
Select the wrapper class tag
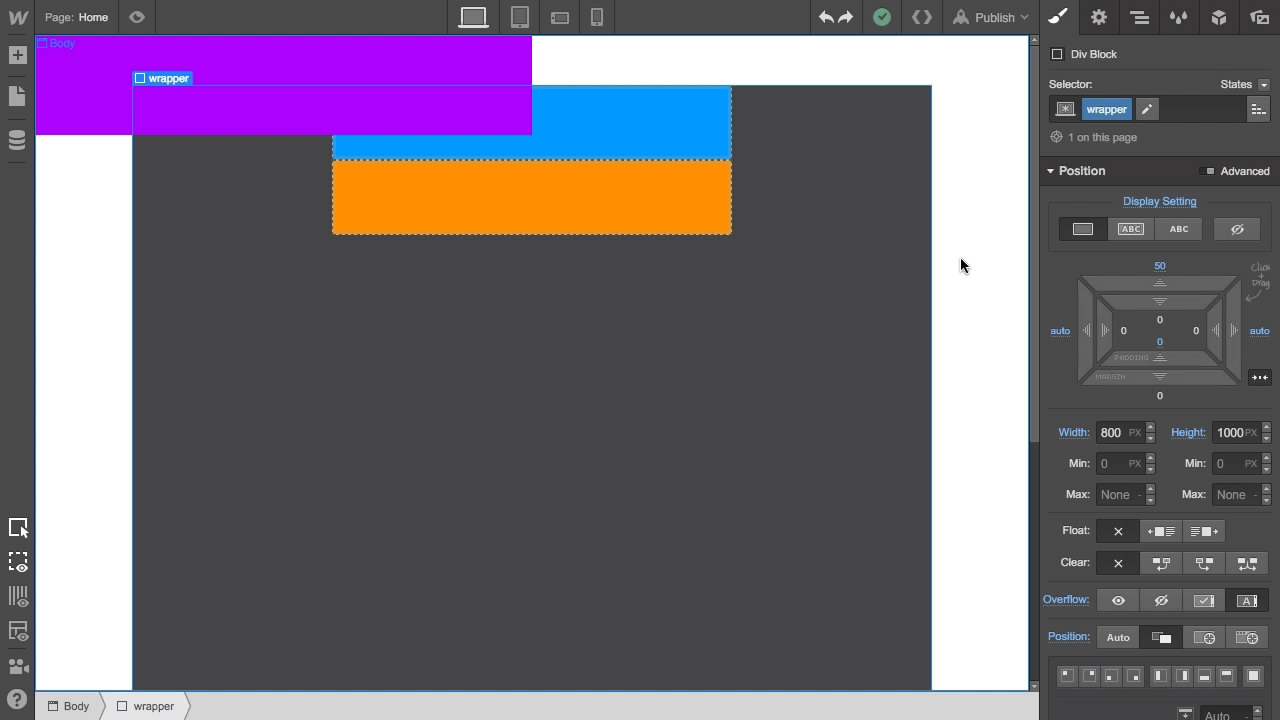pos(1106,109)
